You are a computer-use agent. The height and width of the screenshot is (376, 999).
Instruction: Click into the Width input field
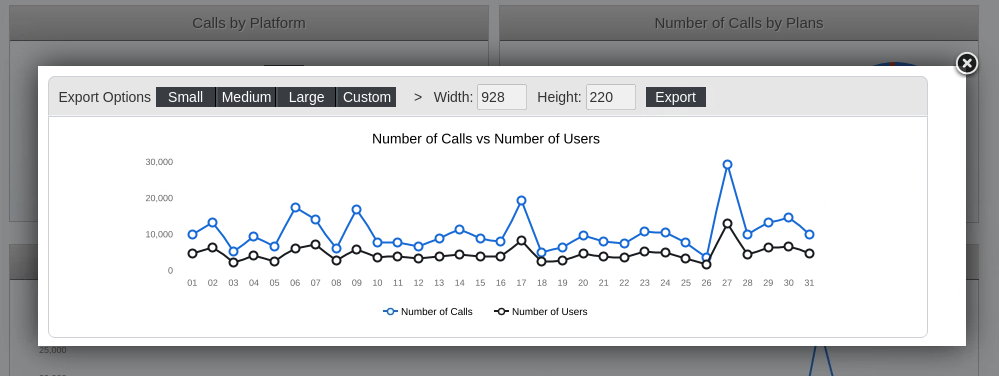502,97
